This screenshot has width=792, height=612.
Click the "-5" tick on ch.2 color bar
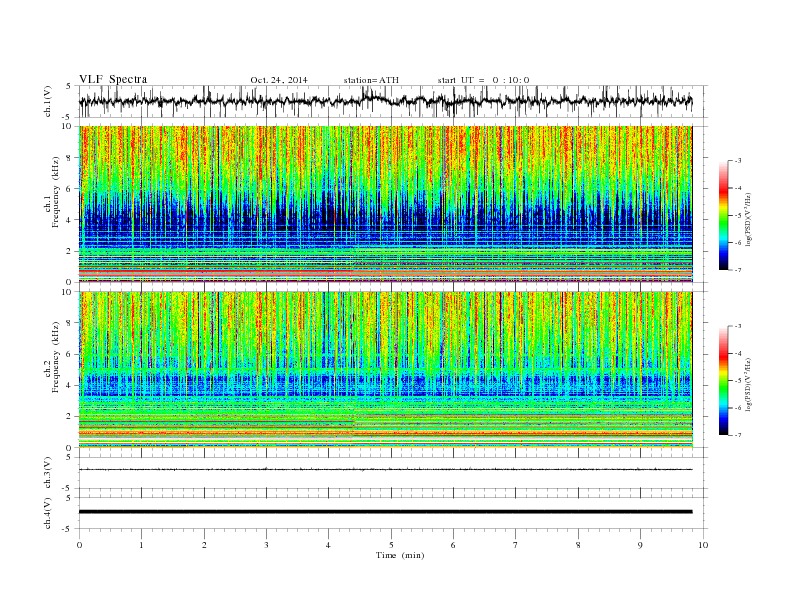[x=737, y=381]
